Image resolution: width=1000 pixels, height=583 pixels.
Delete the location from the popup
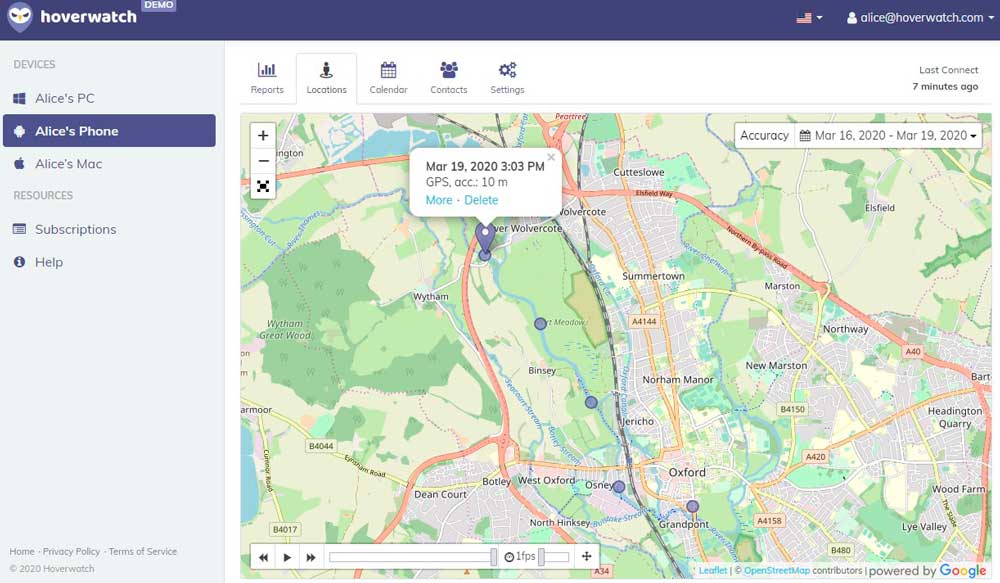tap(481, 200)
